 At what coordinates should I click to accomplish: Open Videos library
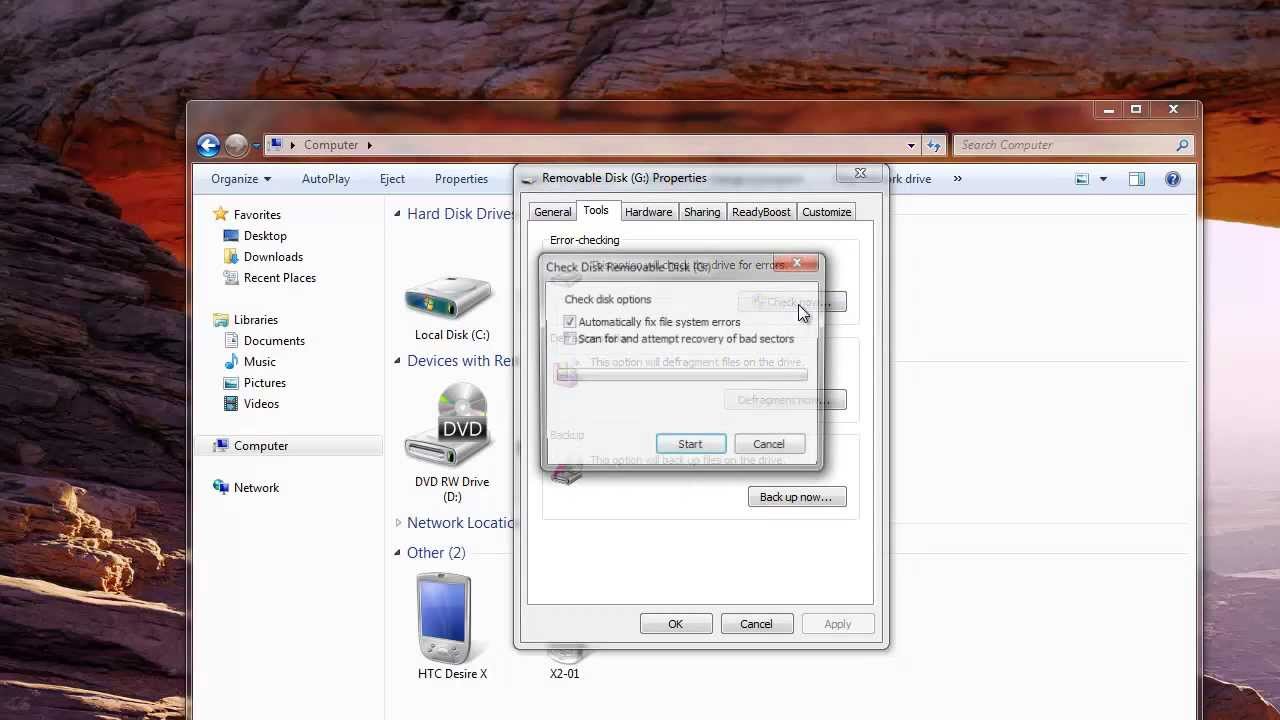point(261,404)
